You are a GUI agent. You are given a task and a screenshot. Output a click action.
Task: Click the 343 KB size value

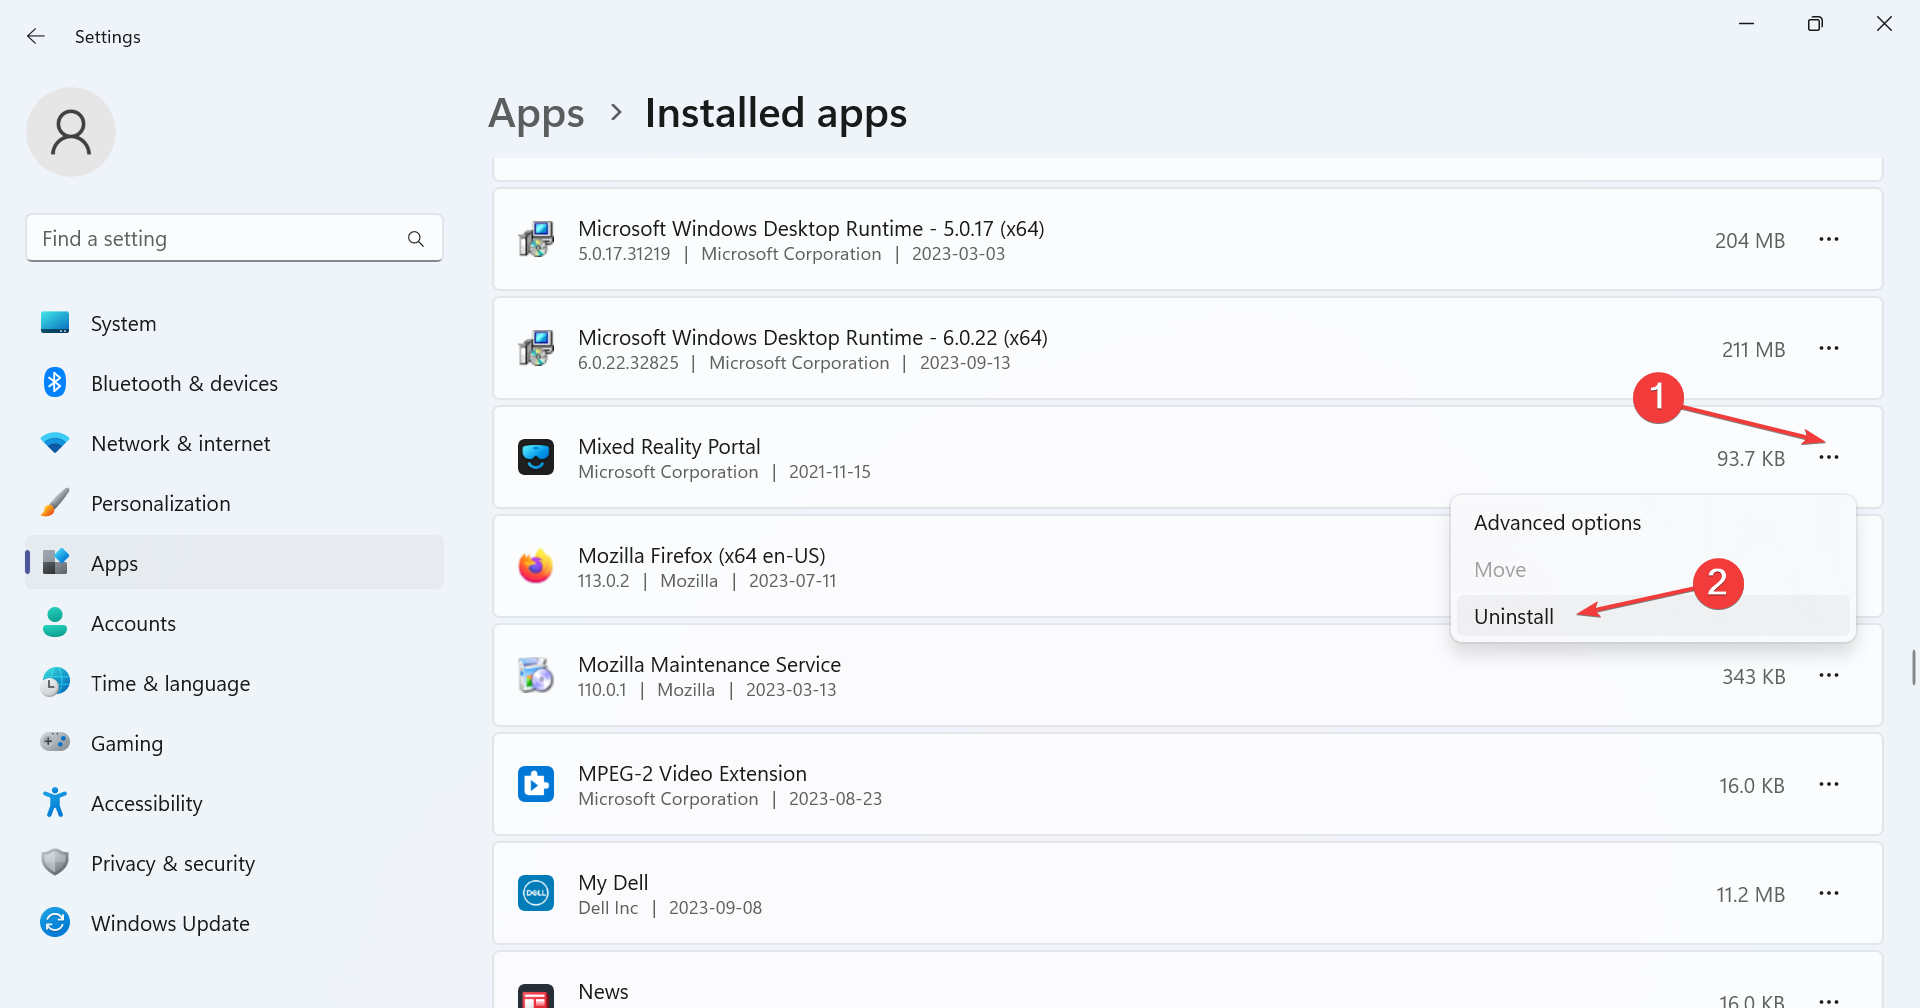pyautogui.click(x=1753, y=676)
